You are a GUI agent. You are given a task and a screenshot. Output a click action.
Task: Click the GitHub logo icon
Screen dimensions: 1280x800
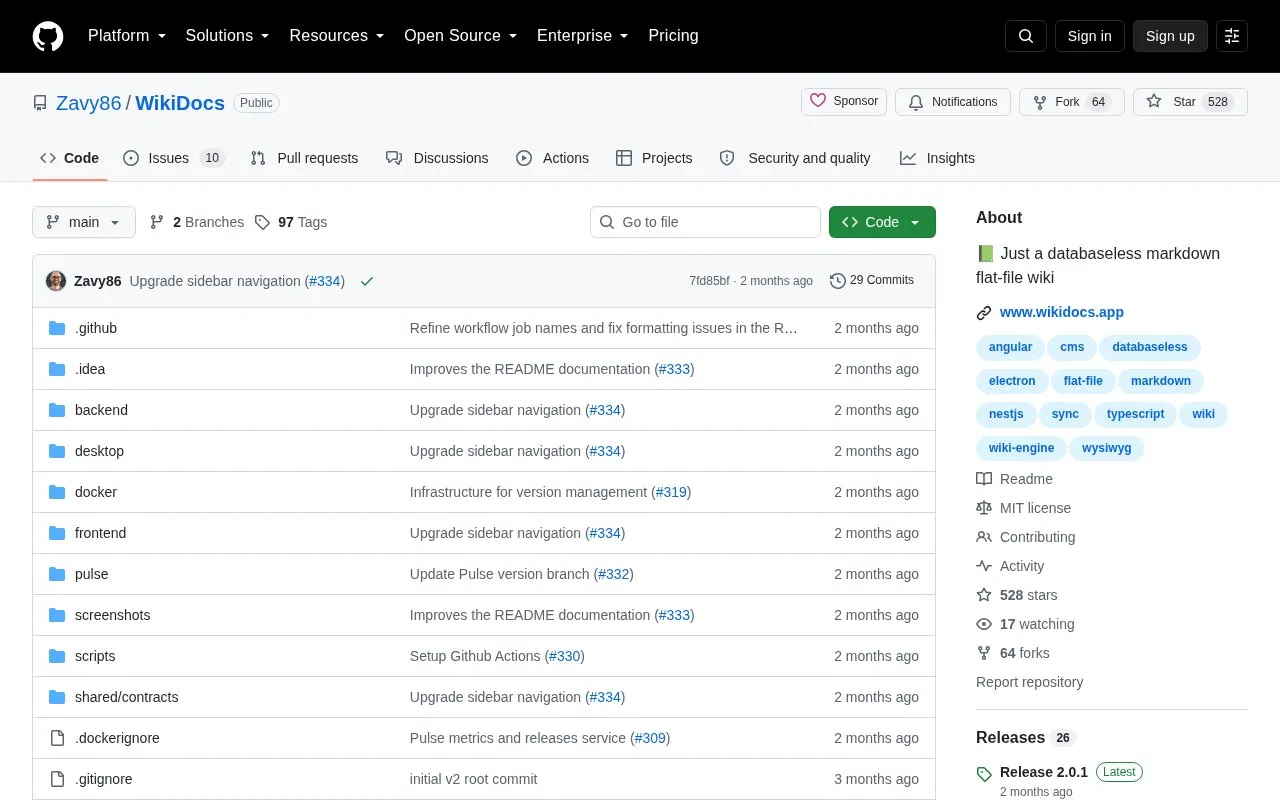(x=48, y=36)
